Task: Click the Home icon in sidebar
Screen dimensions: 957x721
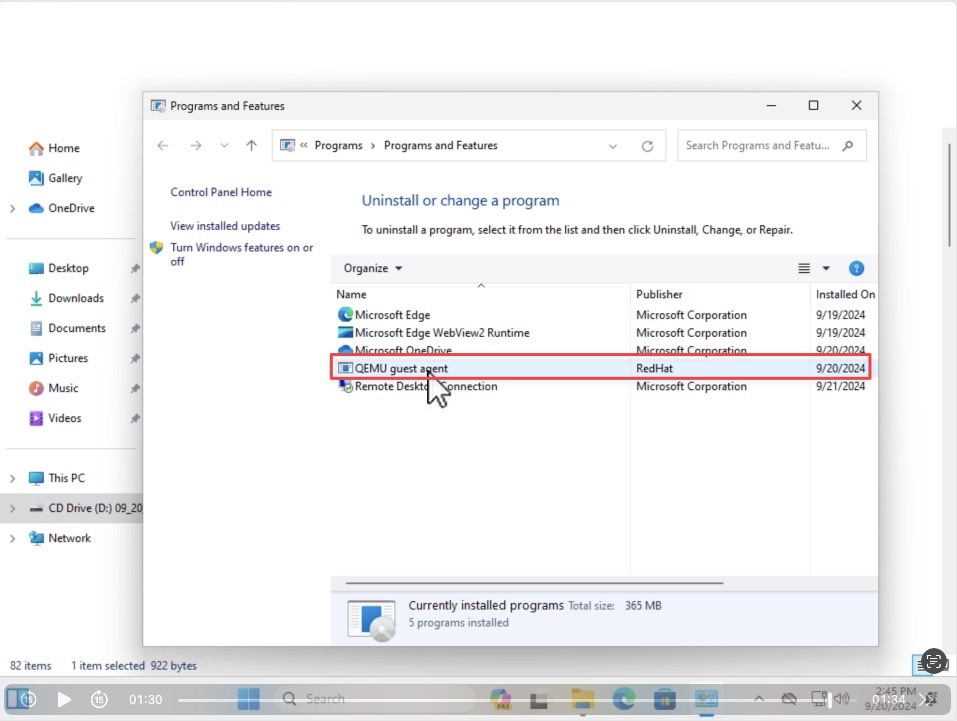Action: pyautogui.click(x=36, y=148)
